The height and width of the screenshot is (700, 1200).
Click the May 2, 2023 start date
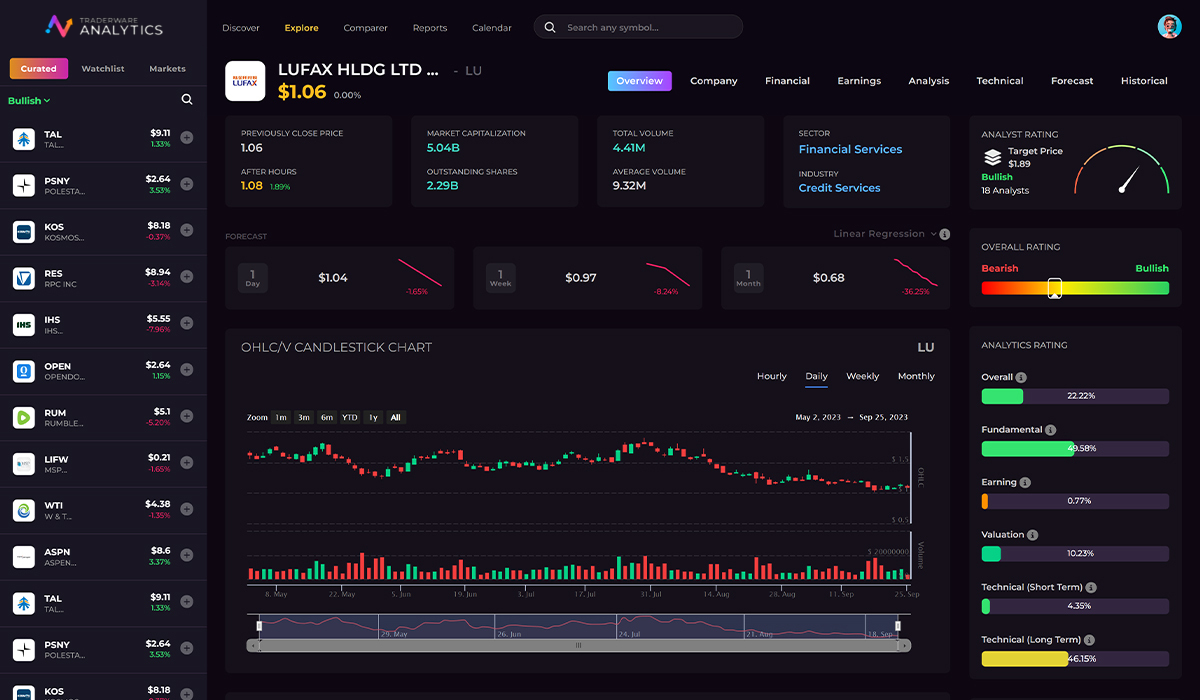tap(819, 417)
